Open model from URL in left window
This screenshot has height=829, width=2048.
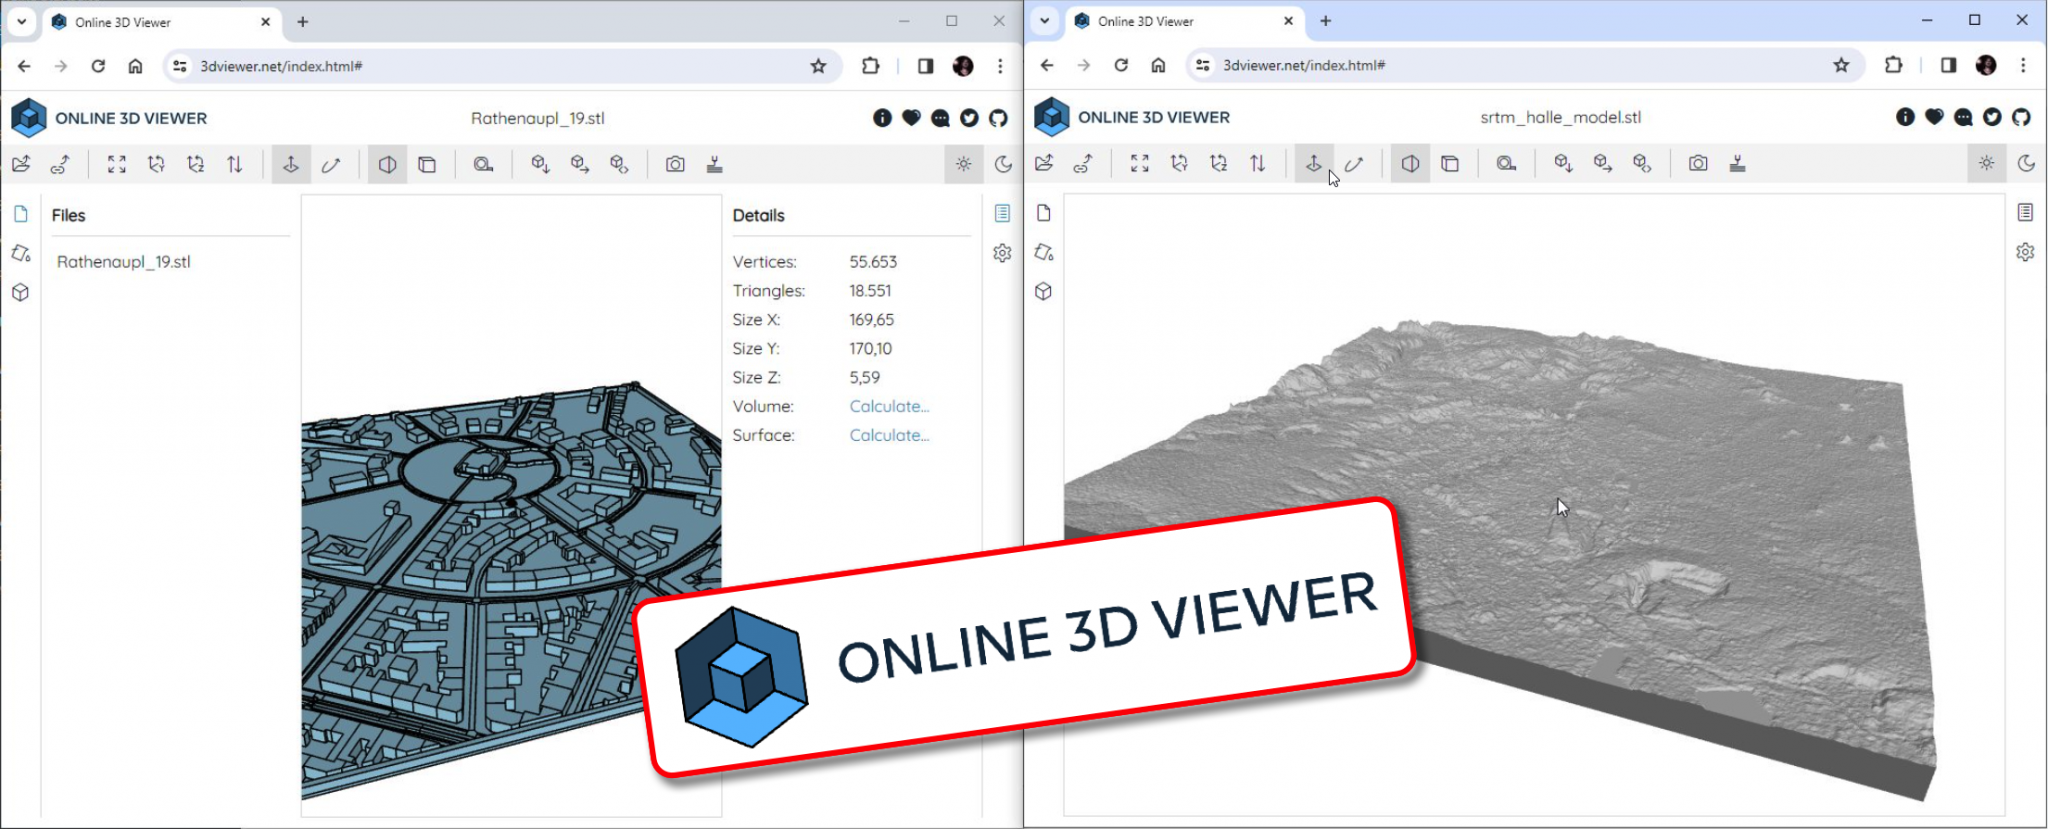61,164
